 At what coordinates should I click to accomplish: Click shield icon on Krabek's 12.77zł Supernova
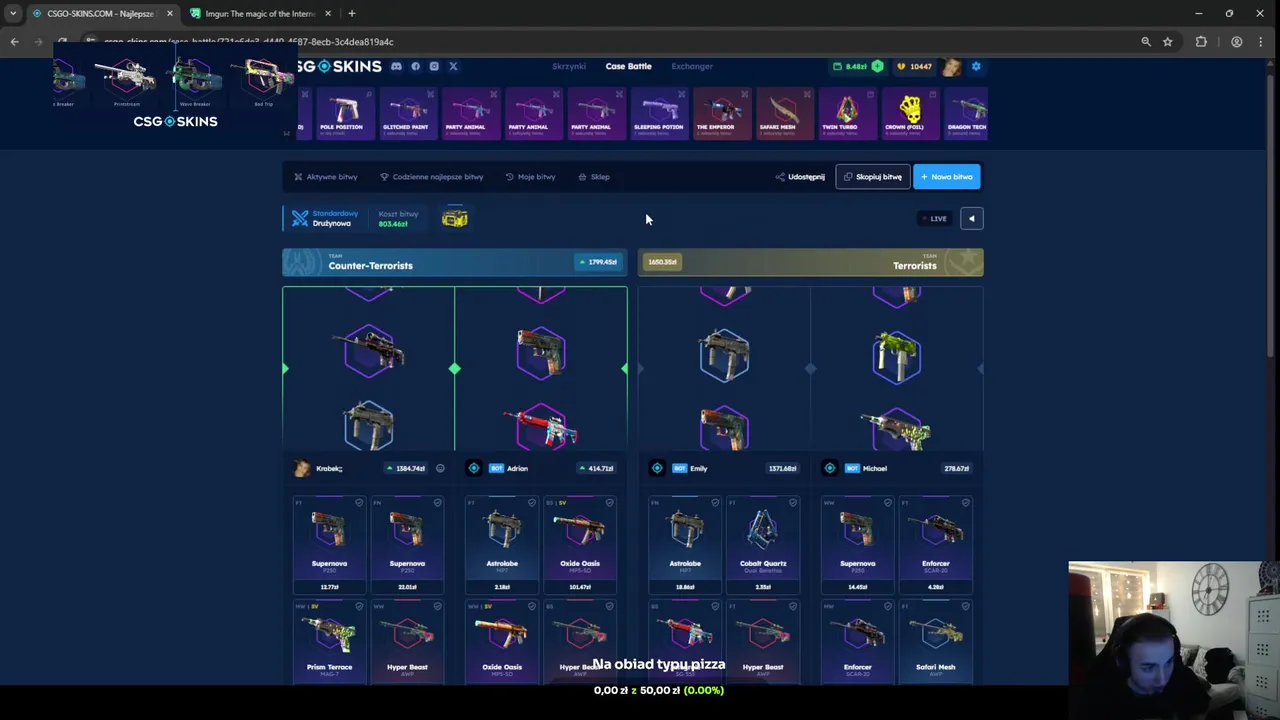(x=360, y=503)
